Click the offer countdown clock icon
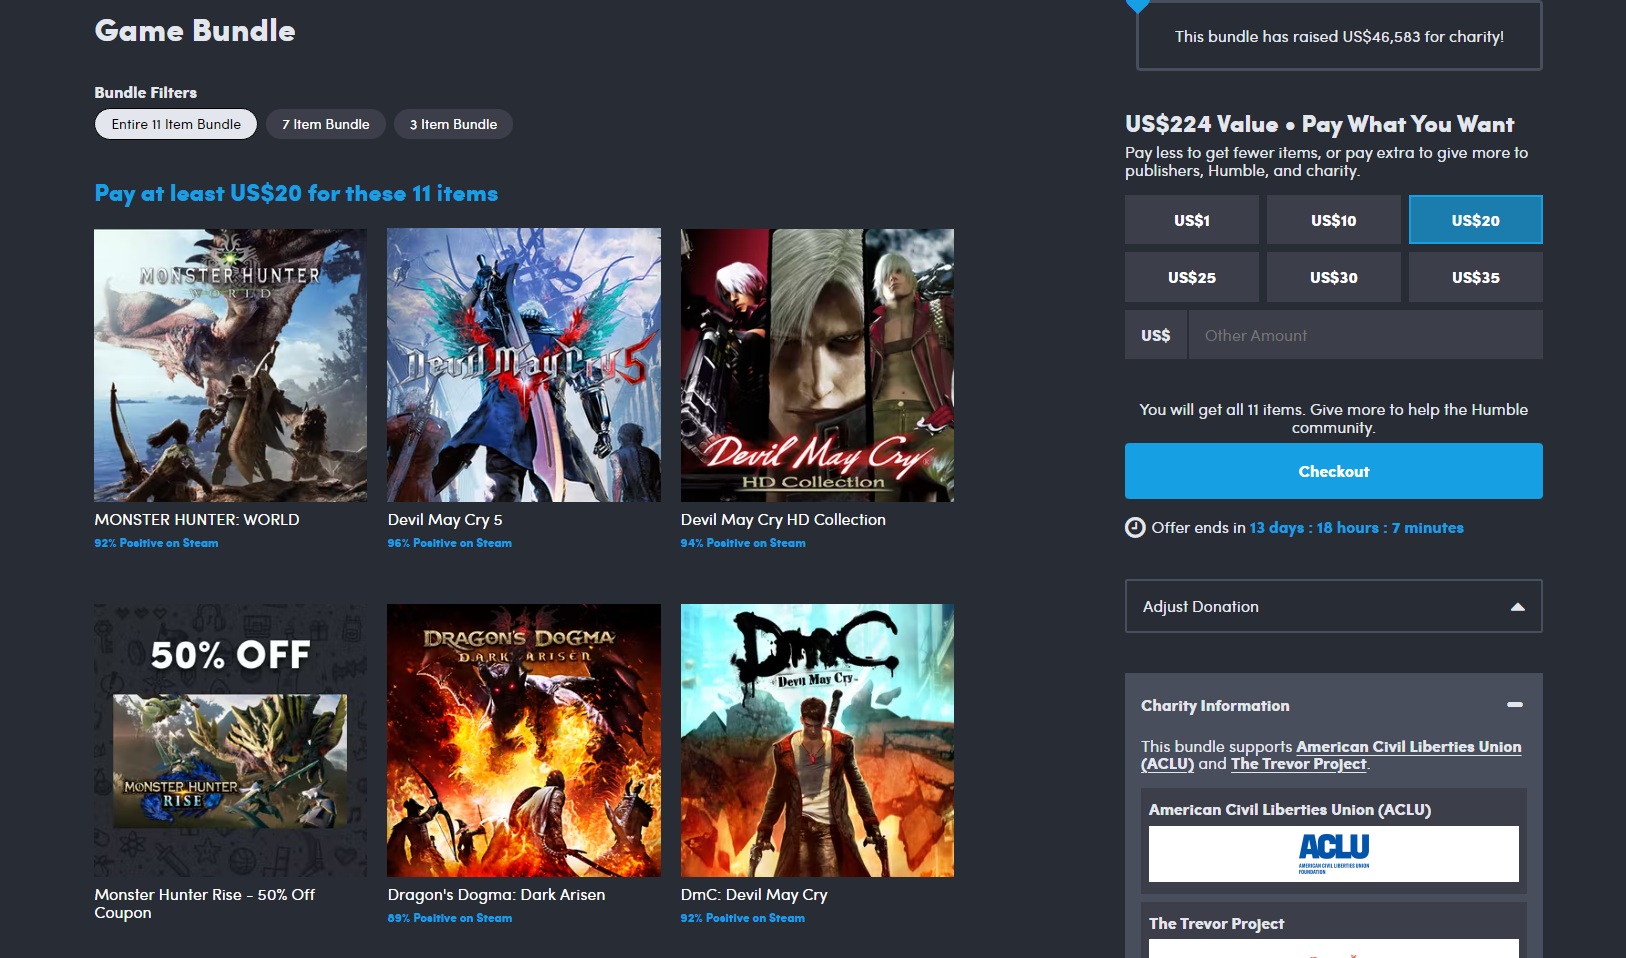This screenshot has height=958, width=1626. [1135, 528]
